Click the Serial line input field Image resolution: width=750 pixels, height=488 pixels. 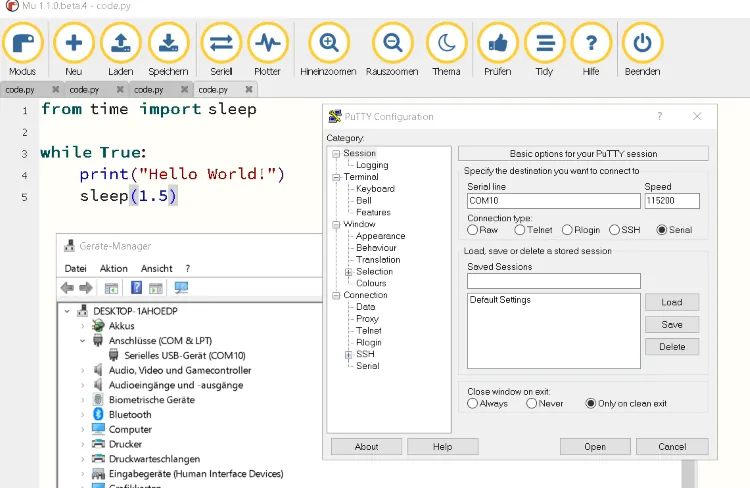coord(553,201)
